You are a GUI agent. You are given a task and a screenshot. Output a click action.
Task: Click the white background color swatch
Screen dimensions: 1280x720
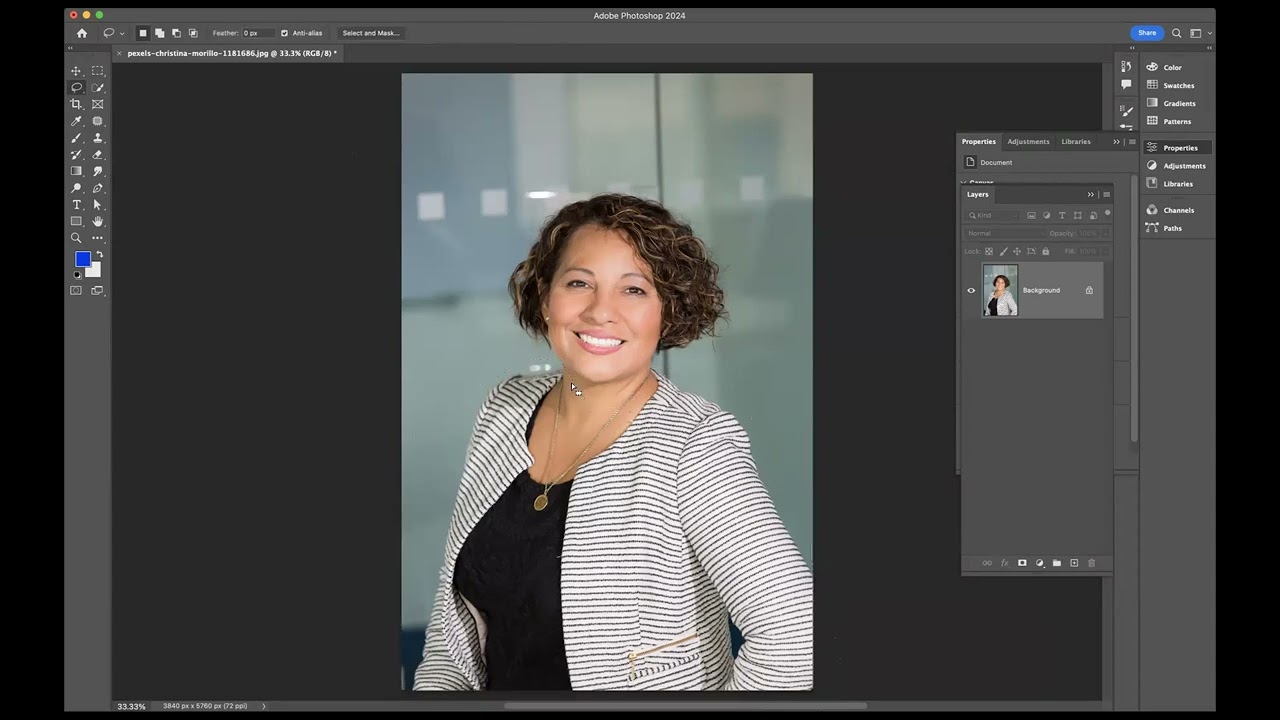coord(95,271)
